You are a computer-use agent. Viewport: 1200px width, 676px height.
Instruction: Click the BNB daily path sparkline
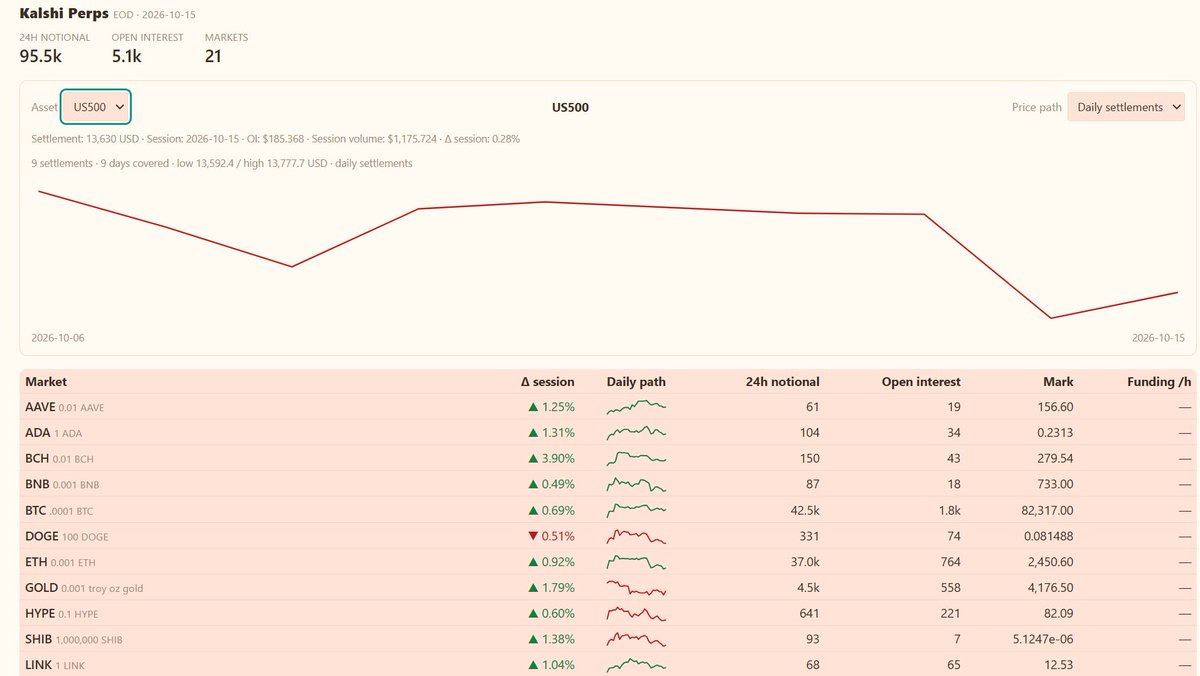tap(636, 484)
